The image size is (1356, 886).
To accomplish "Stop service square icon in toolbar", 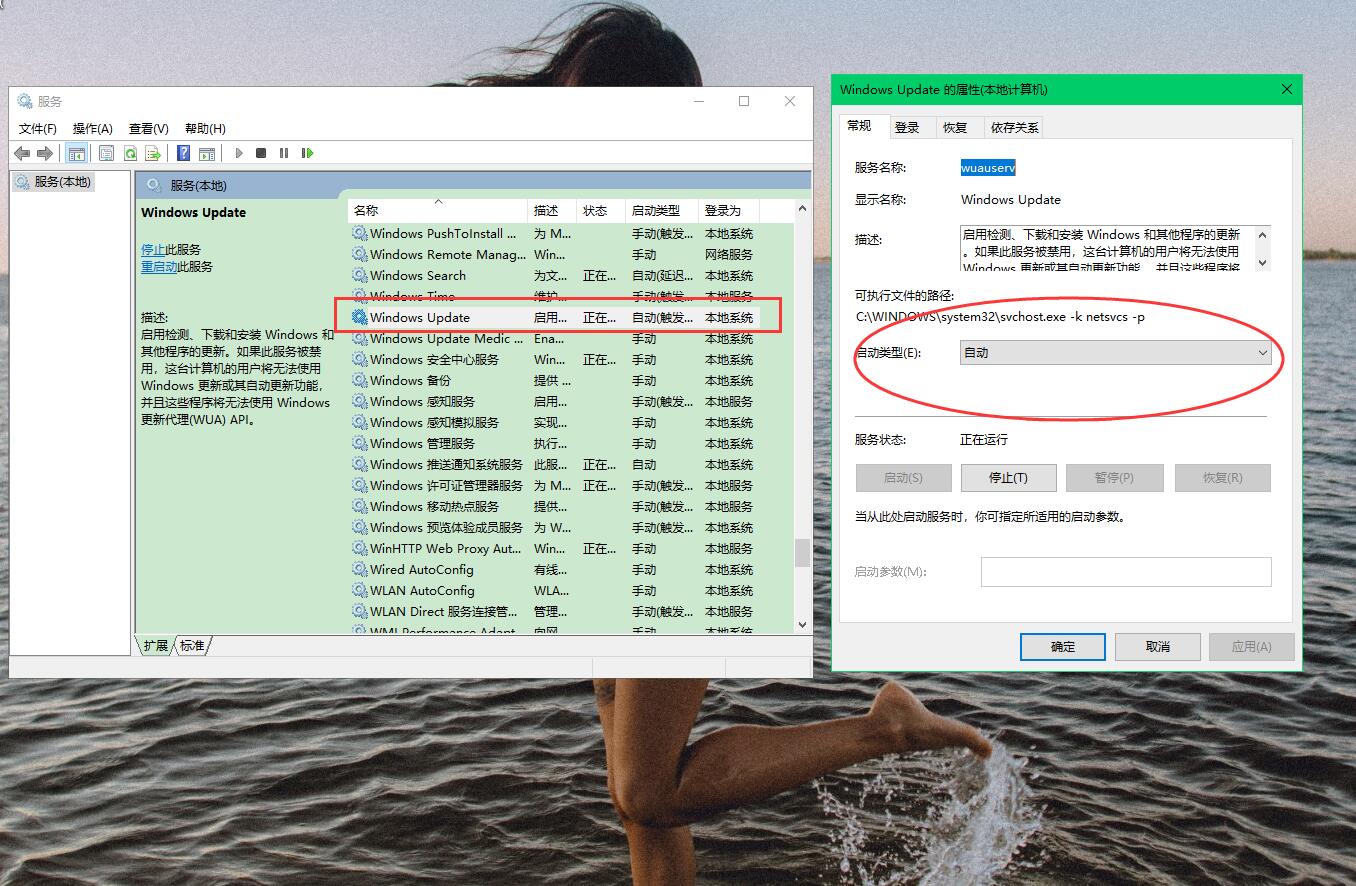I will [x=261, y=153].
